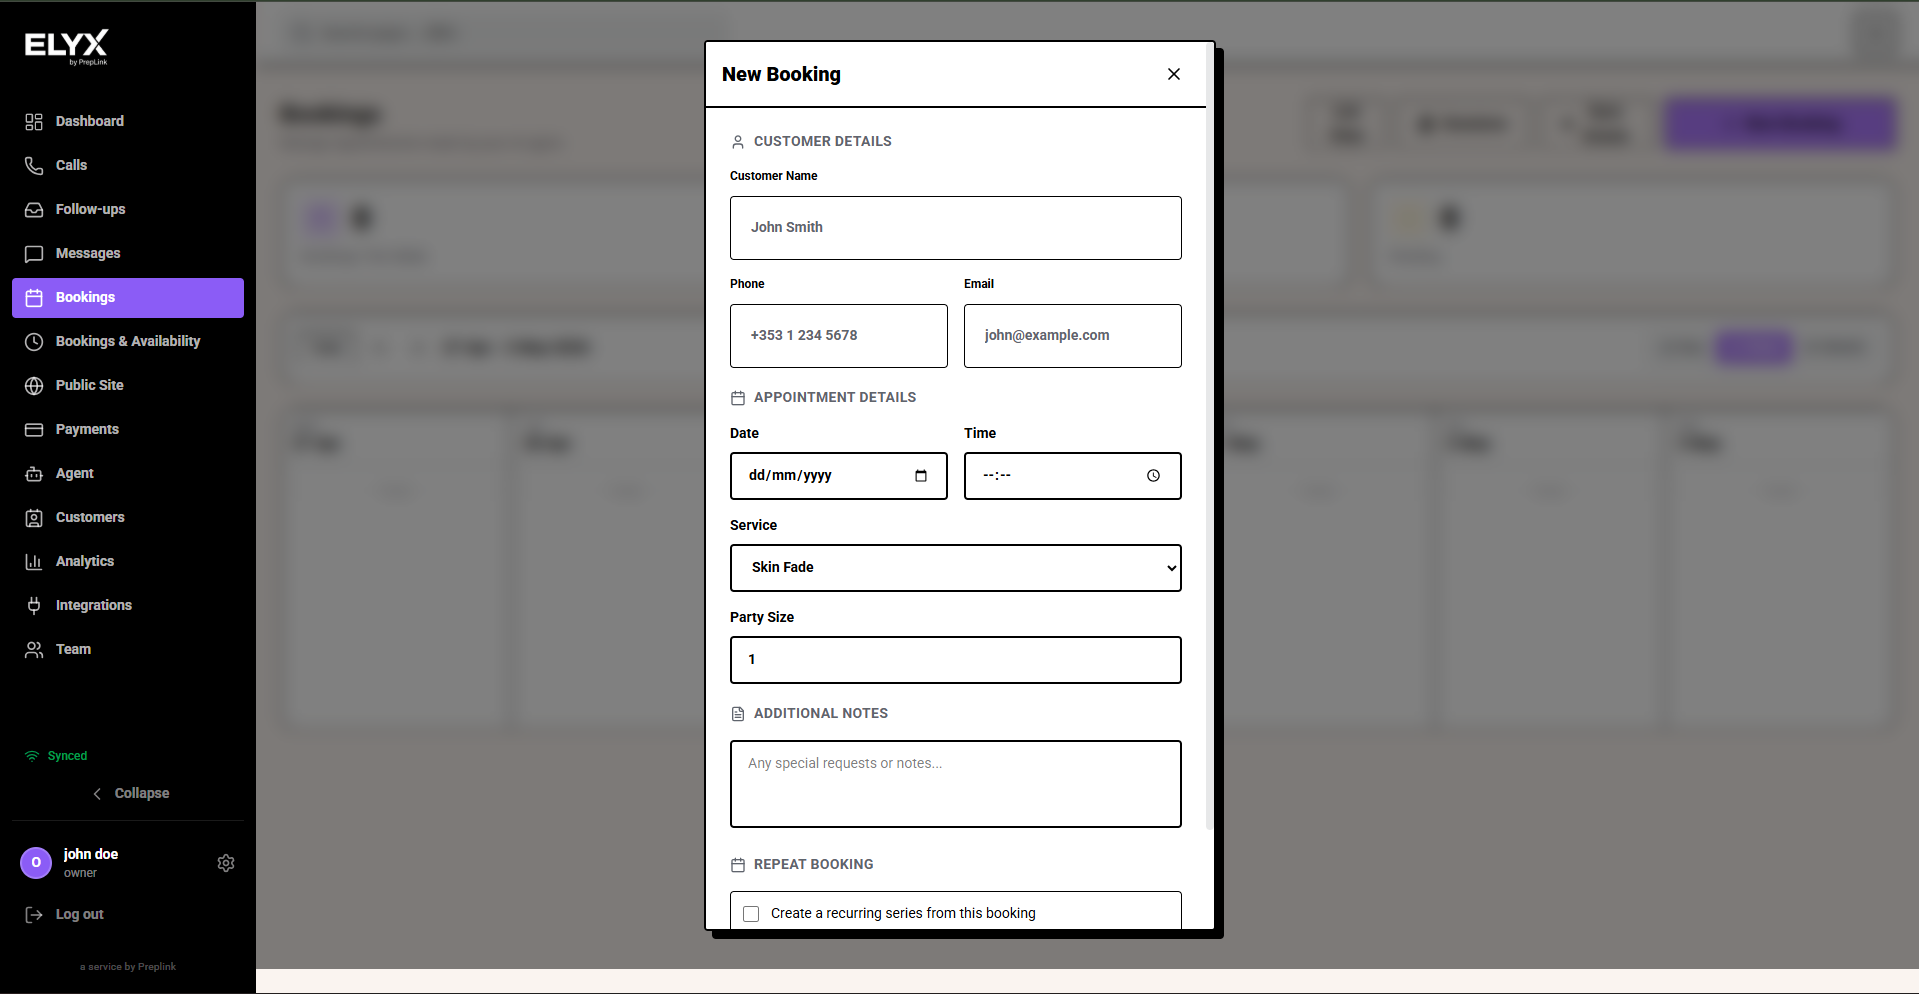The image size is (1919, 994).
Task: Click the Calls phone icon
Action: click(x=34, y=165)
